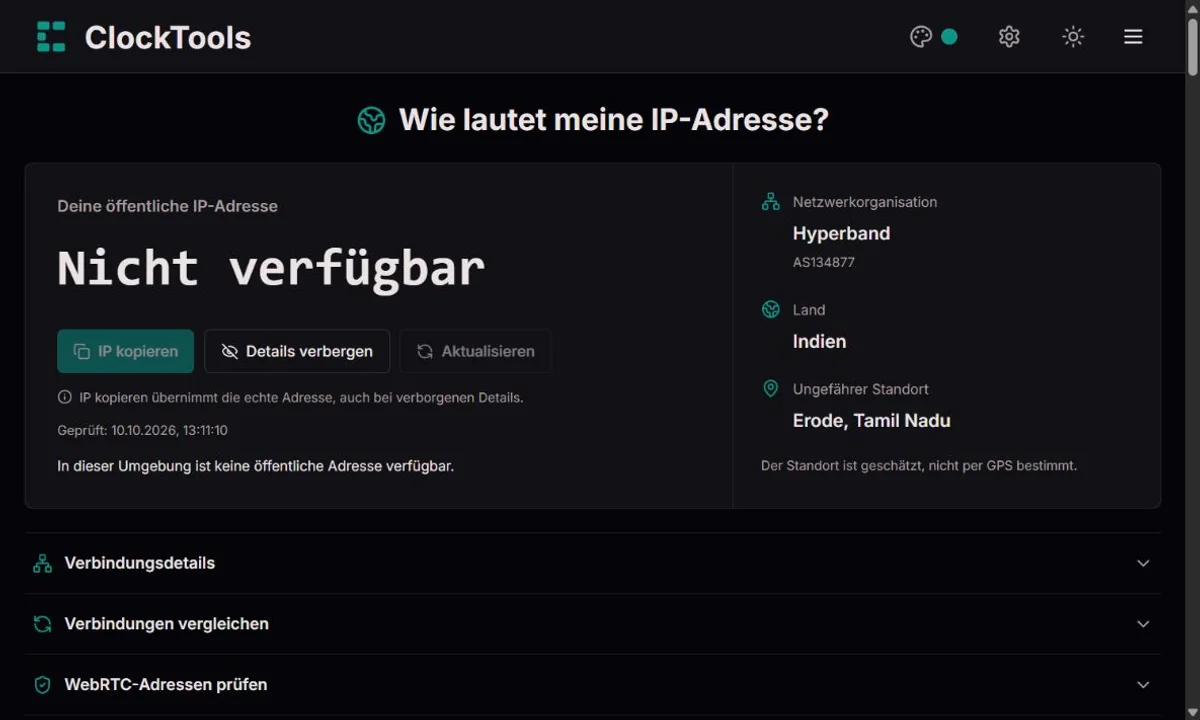Click the 'Nicht verfügbar' IP text
This screenshot has width=1200, height=720.
(x=271, y=268)
